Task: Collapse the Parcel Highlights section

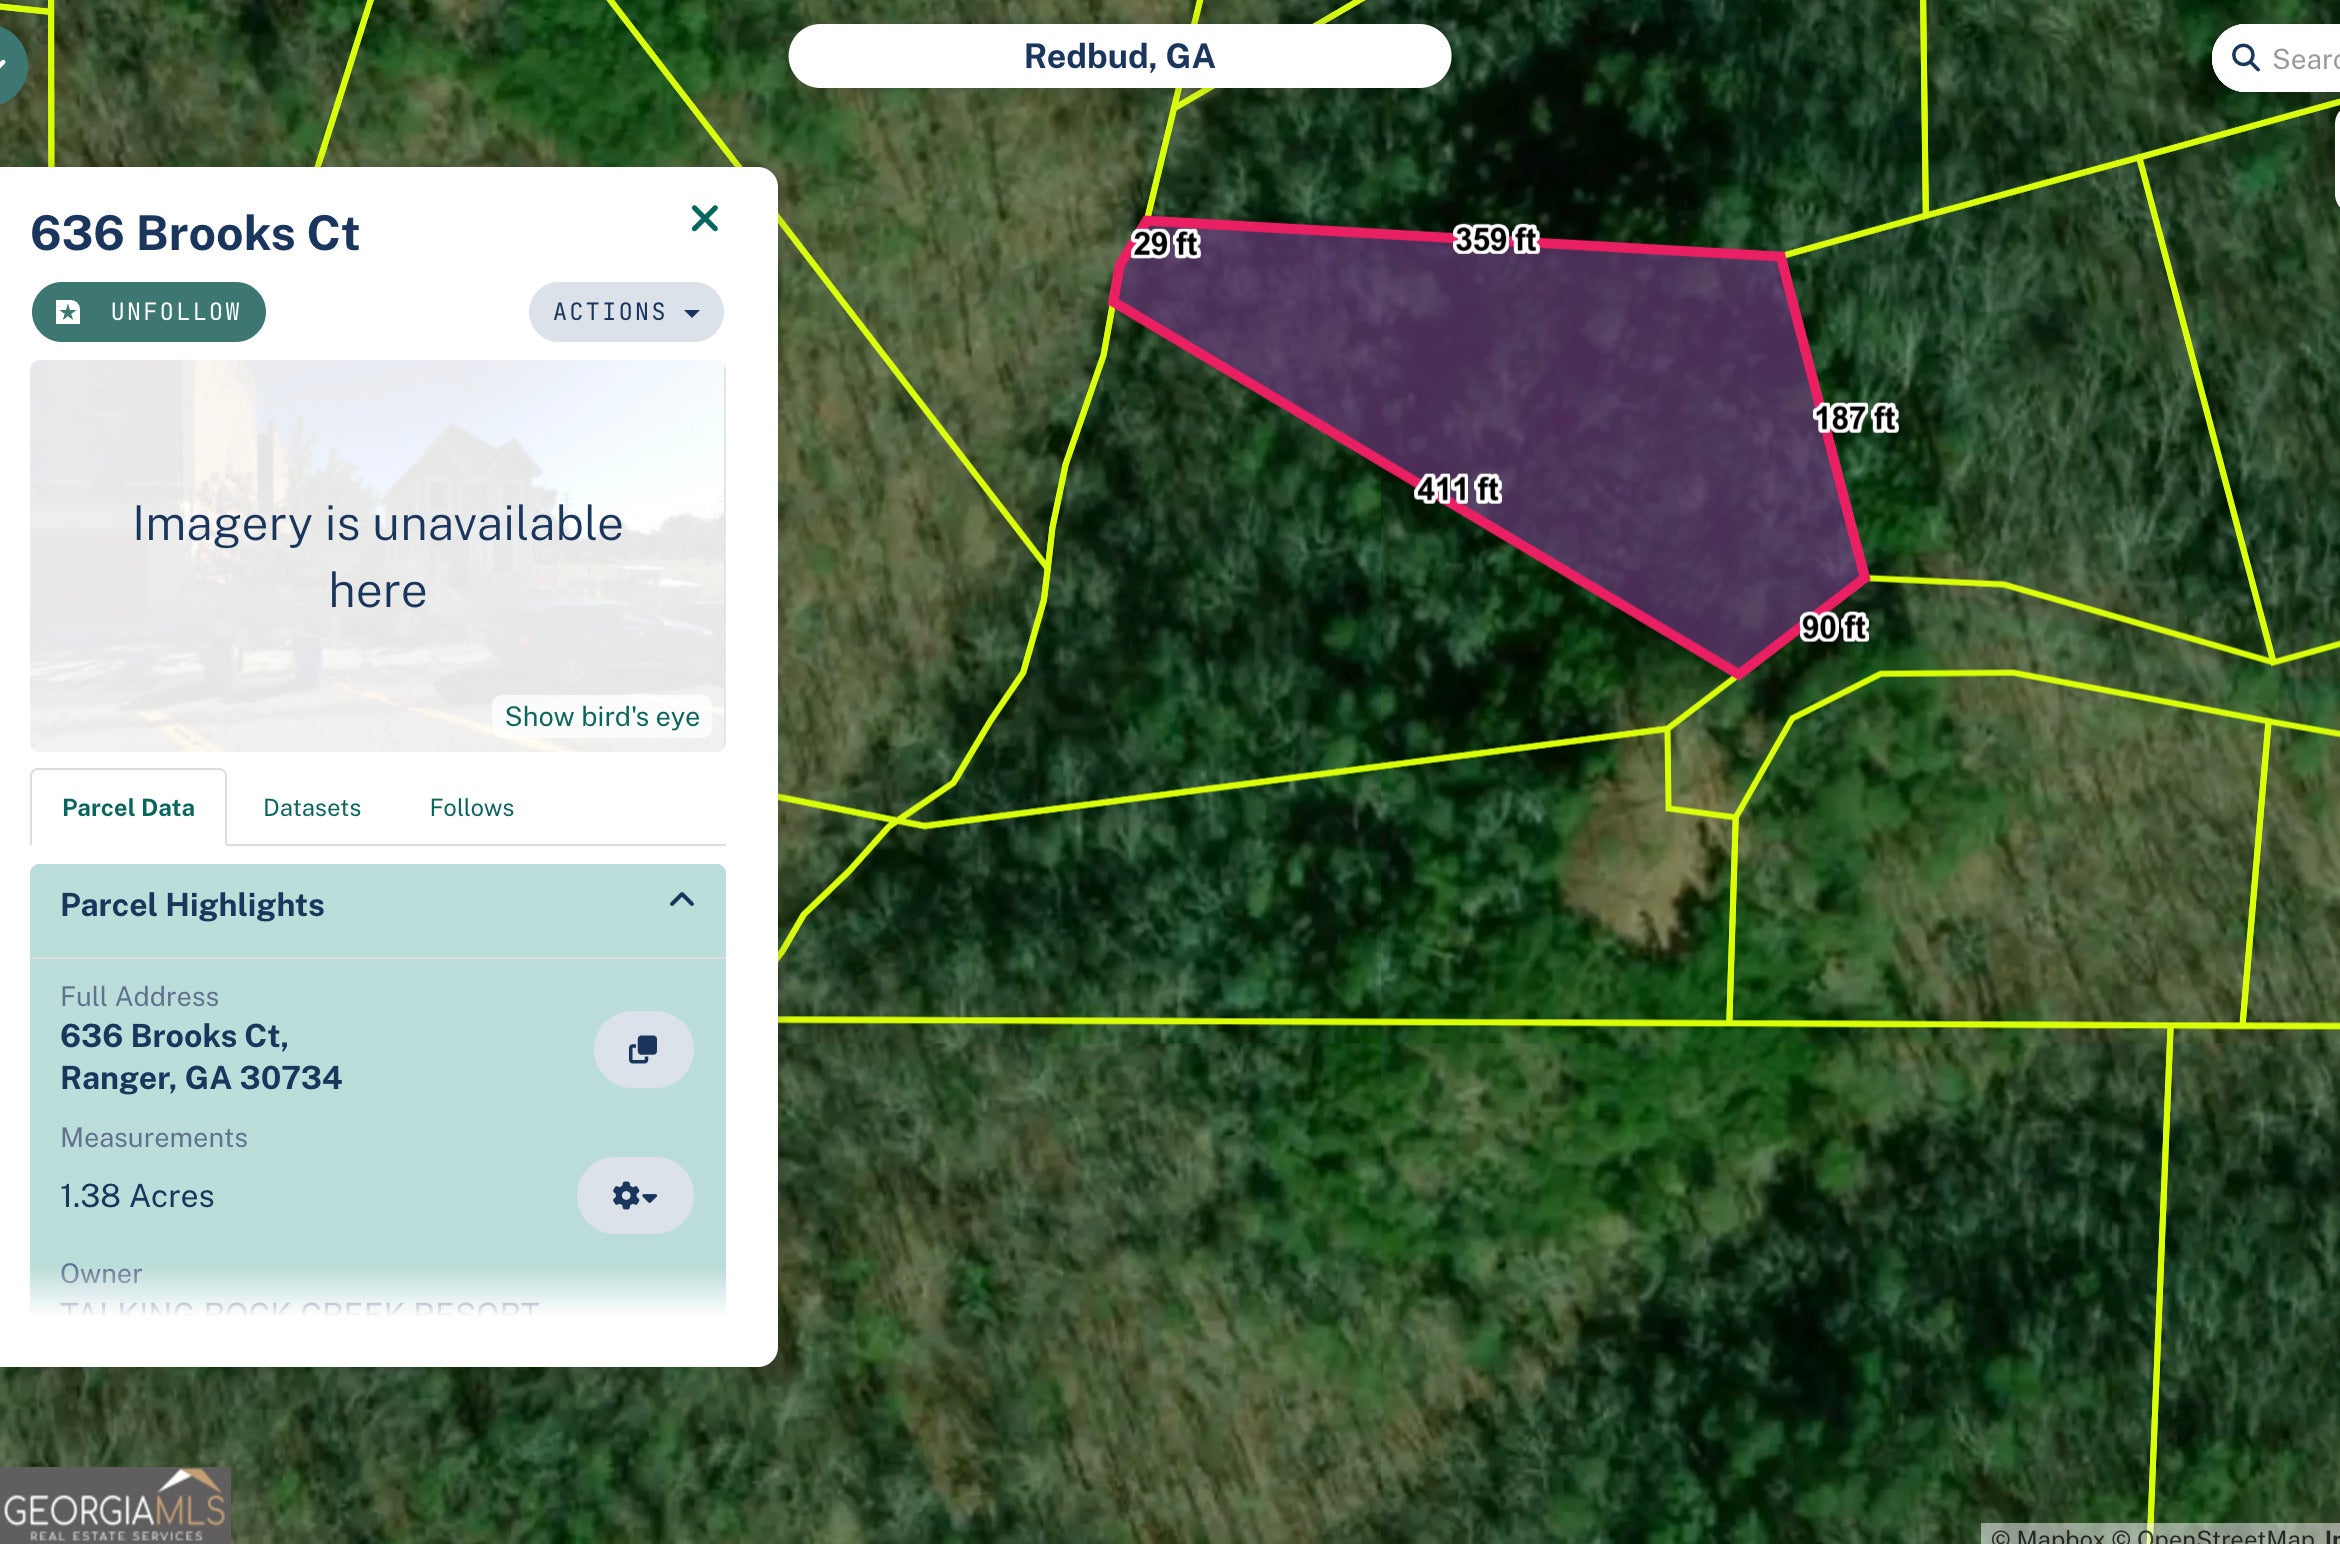Action: coord(681,900)
